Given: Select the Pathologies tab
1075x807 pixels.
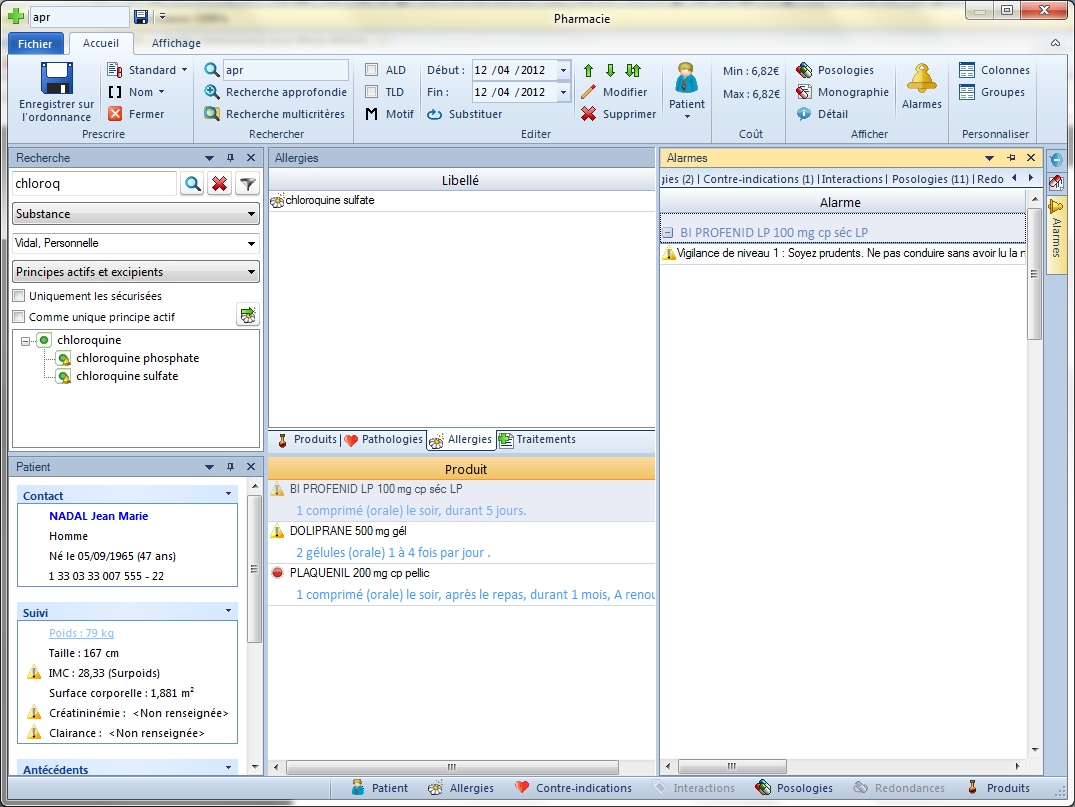Looking at the screenshot, I should (x=383, y=440).
